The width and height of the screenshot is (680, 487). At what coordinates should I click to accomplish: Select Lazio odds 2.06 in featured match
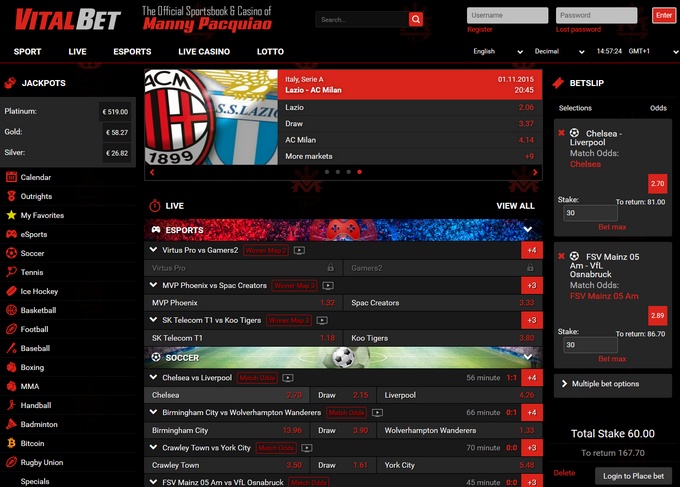point(526,108)
